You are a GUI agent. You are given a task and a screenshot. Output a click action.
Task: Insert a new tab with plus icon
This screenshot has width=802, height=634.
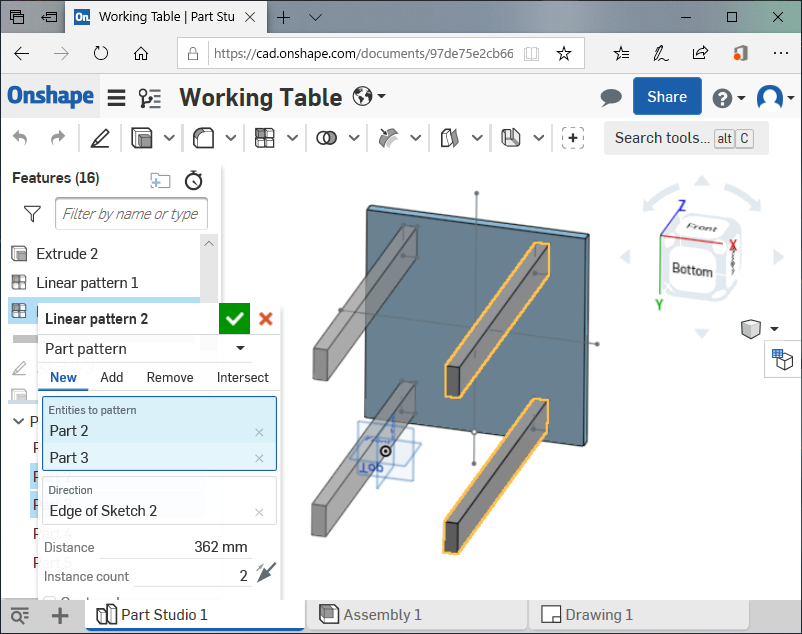coord(60,616)
